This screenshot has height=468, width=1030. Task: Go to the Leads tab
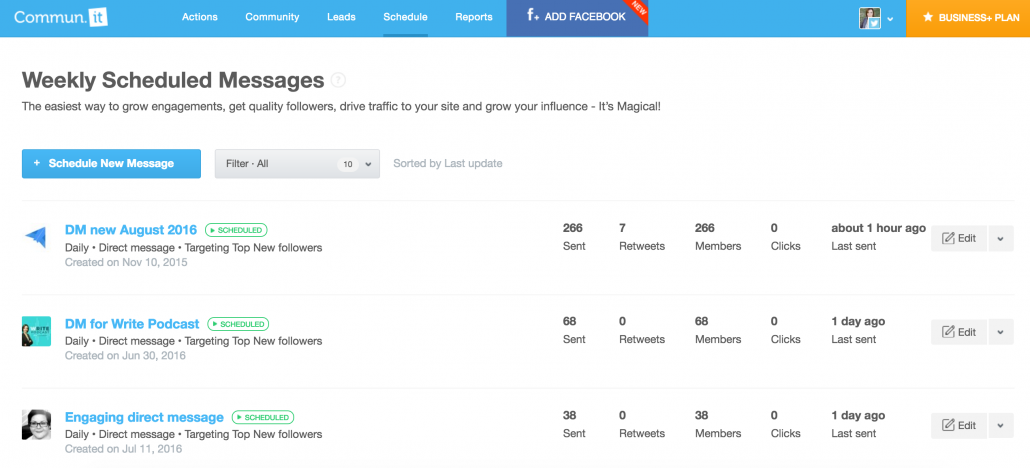point(341,18)
